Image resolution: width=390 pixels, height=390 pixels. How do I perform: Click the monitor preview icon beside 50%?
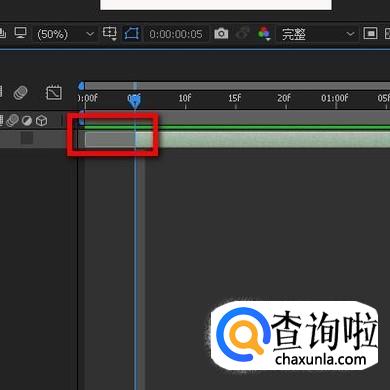20,33
